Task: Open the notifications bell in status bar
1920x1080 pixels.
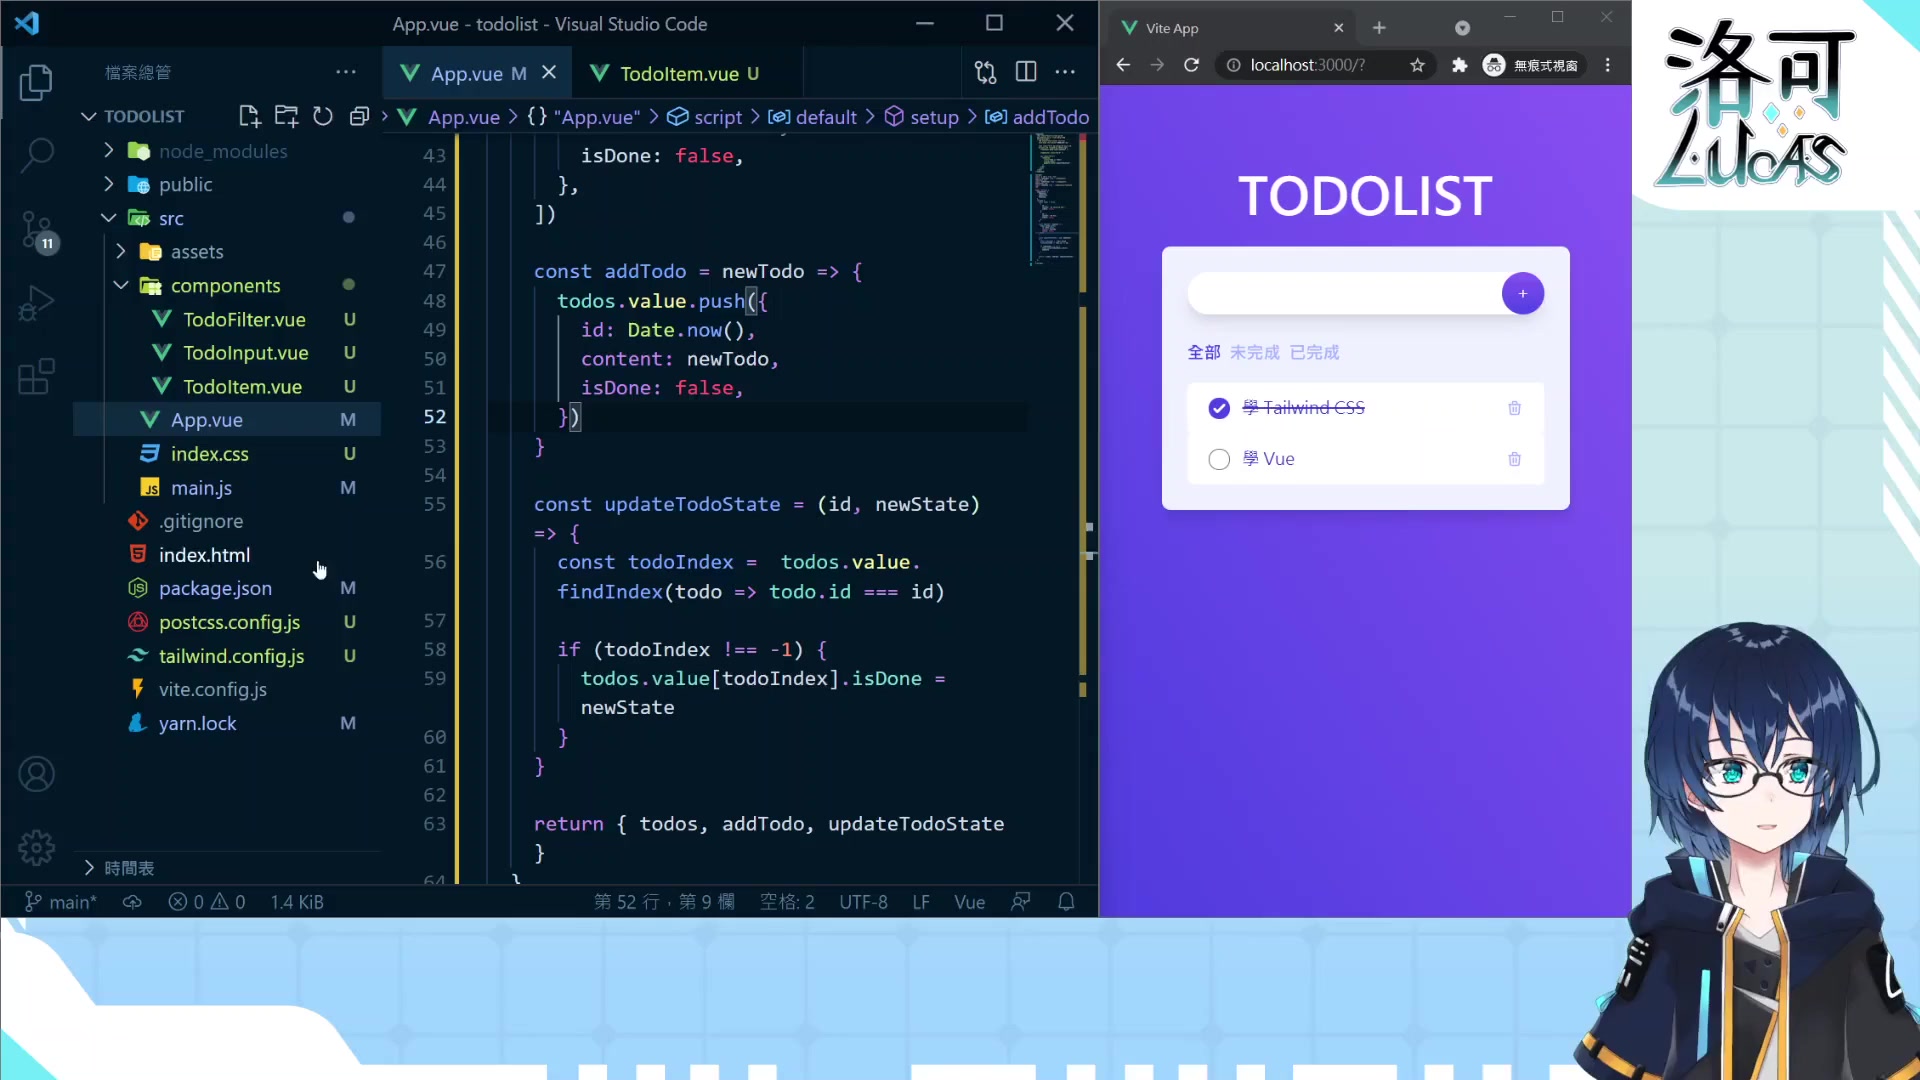Action: pos(1066,902)
